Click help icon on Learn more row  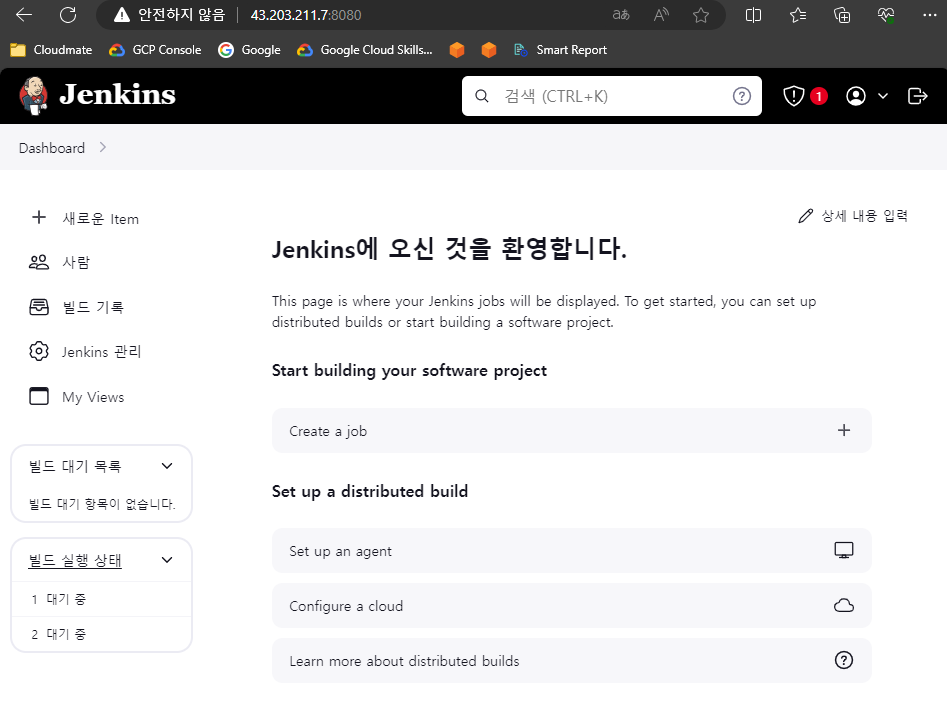point(844,660)
